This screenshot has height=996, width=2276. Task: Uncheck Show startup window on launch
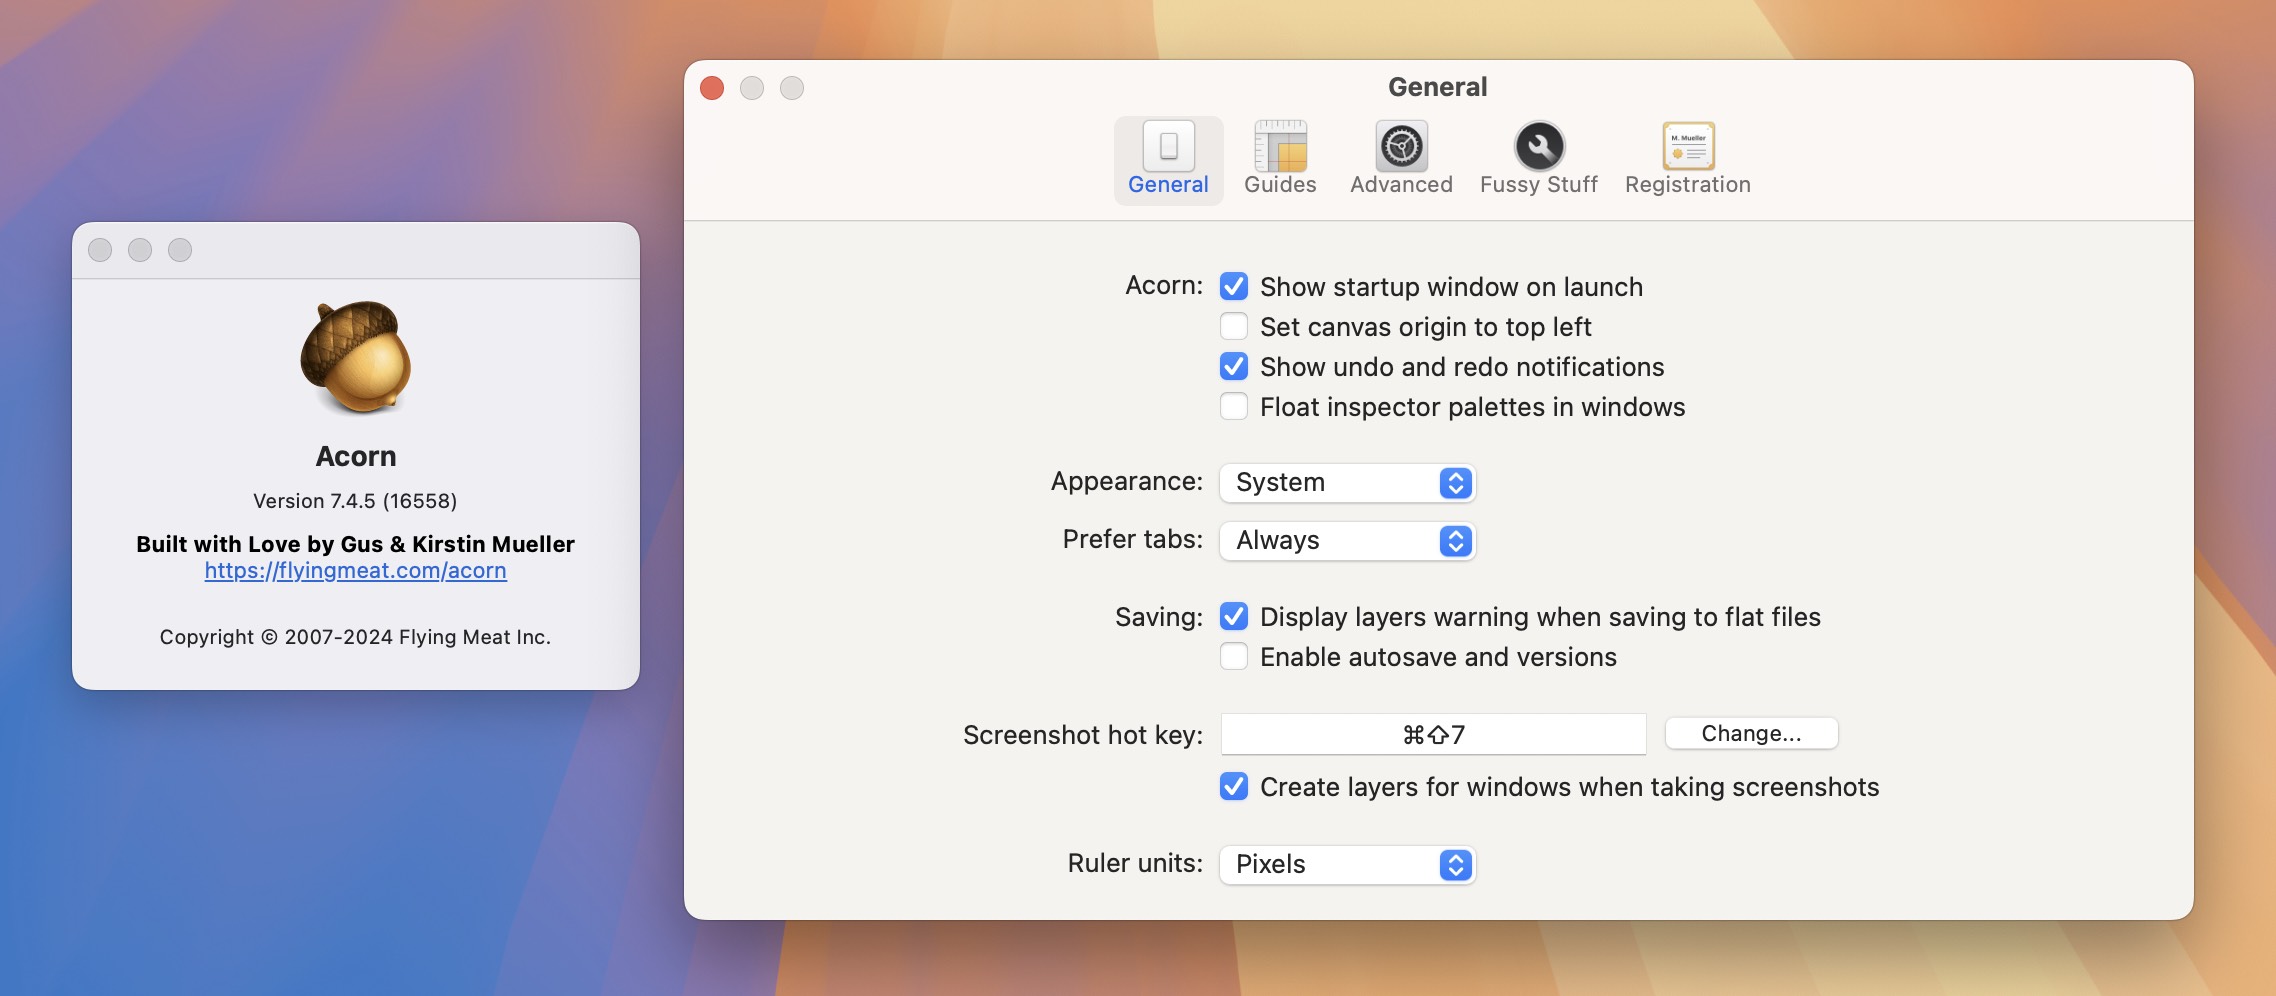click(1234, 287)
